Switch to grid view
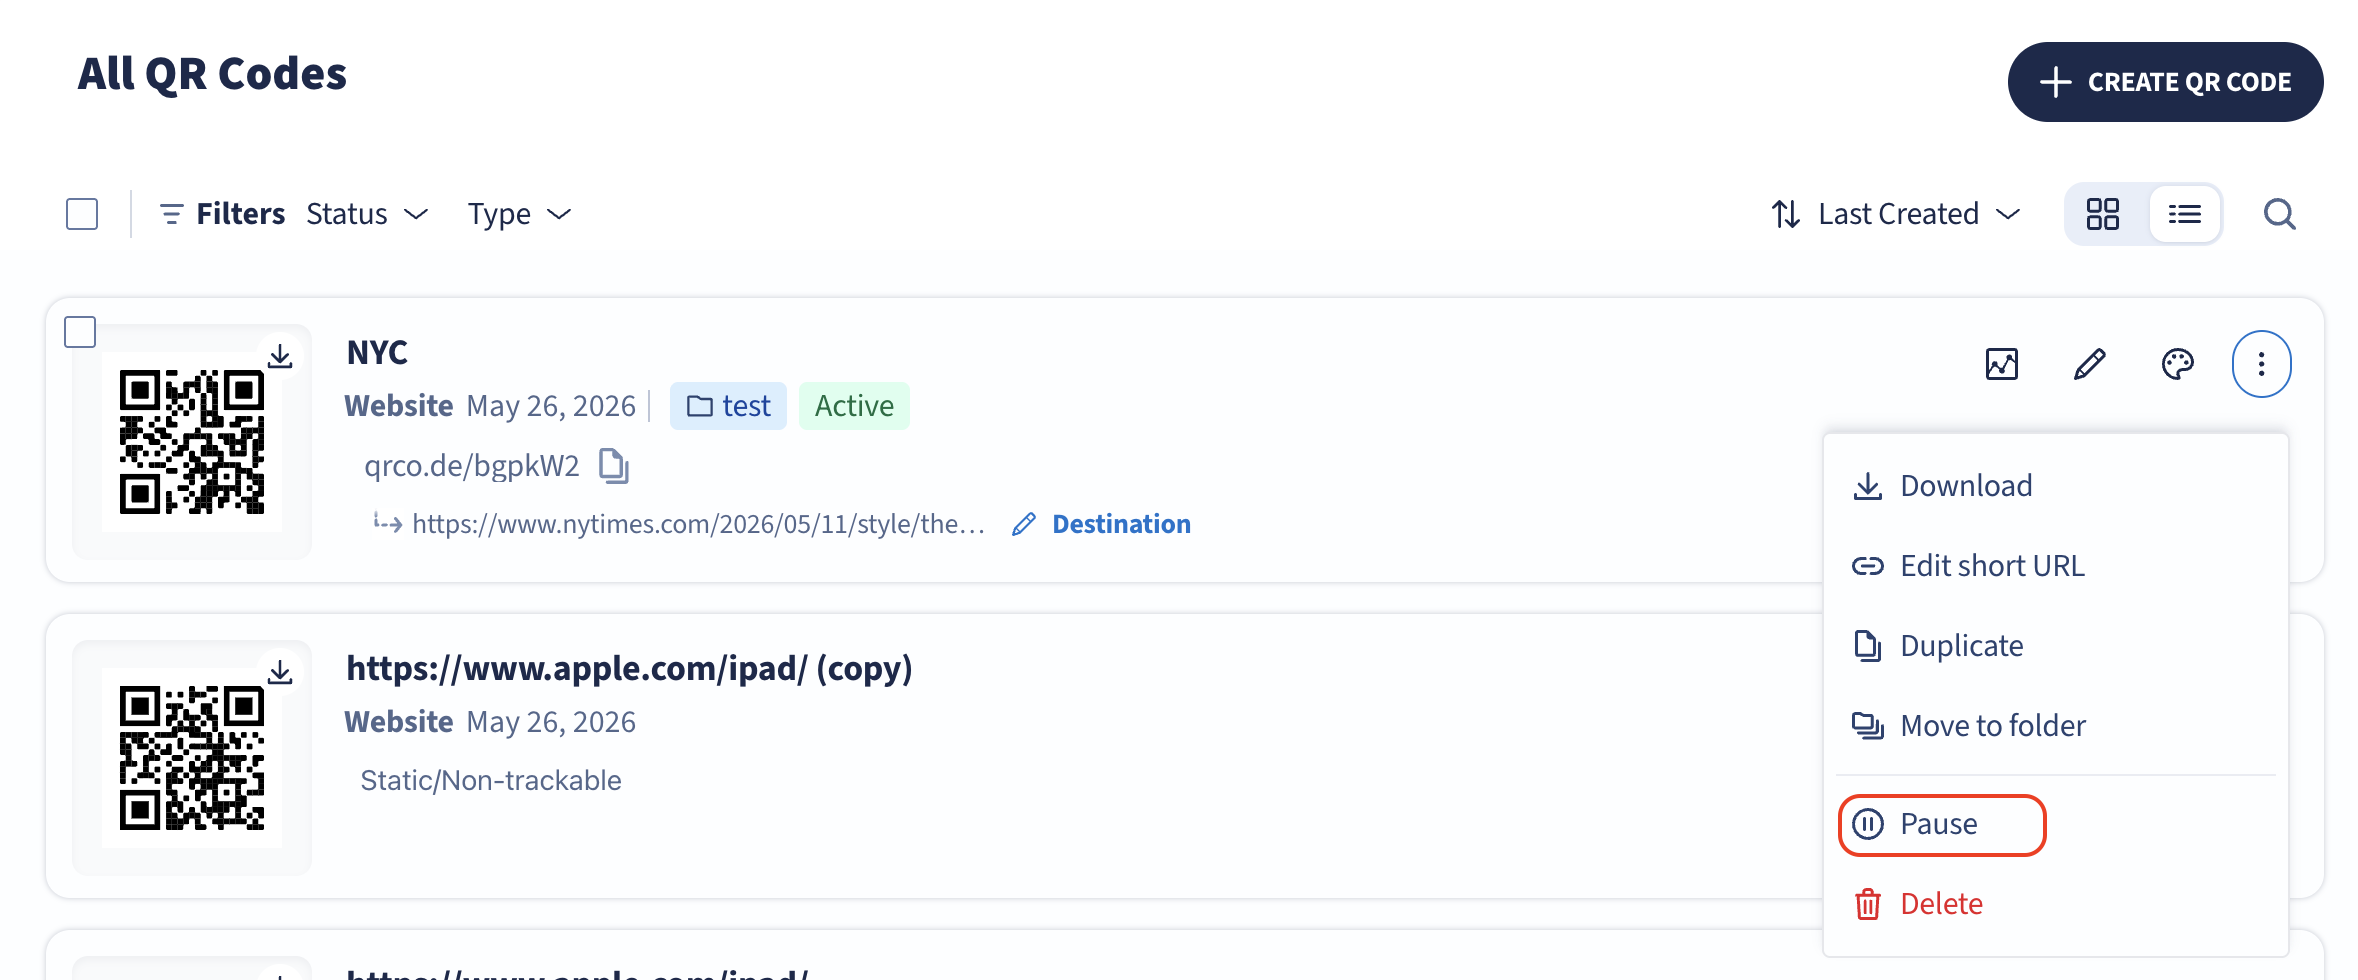This screenshot has width=2358, height=980. pos(2103,214)
